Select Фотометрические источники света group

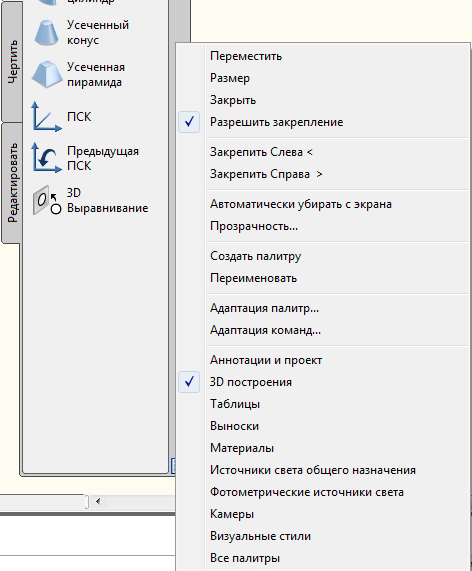(322, 492)
